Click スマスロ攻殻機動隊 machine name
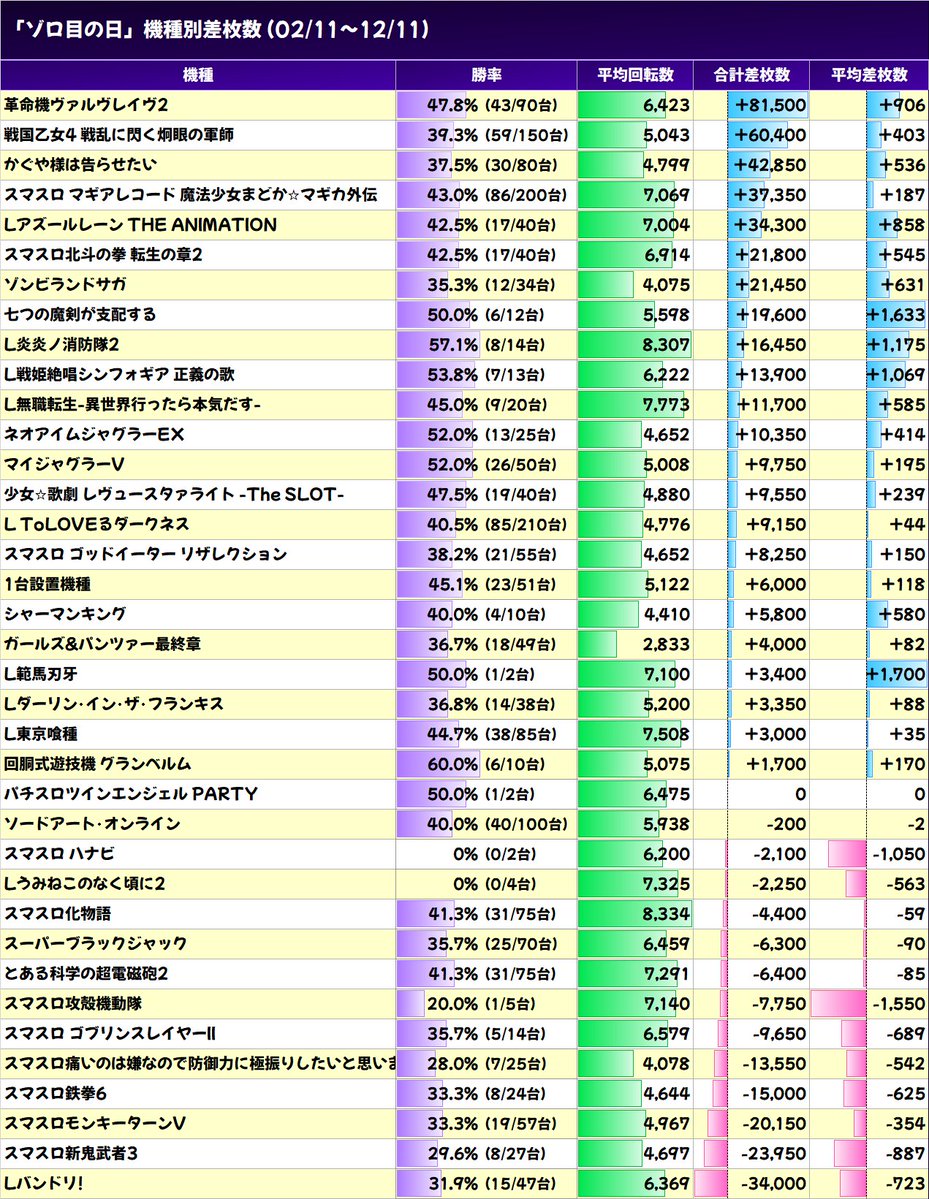The width and height of the screenshot is (929, 1199). coord(73,1003)
